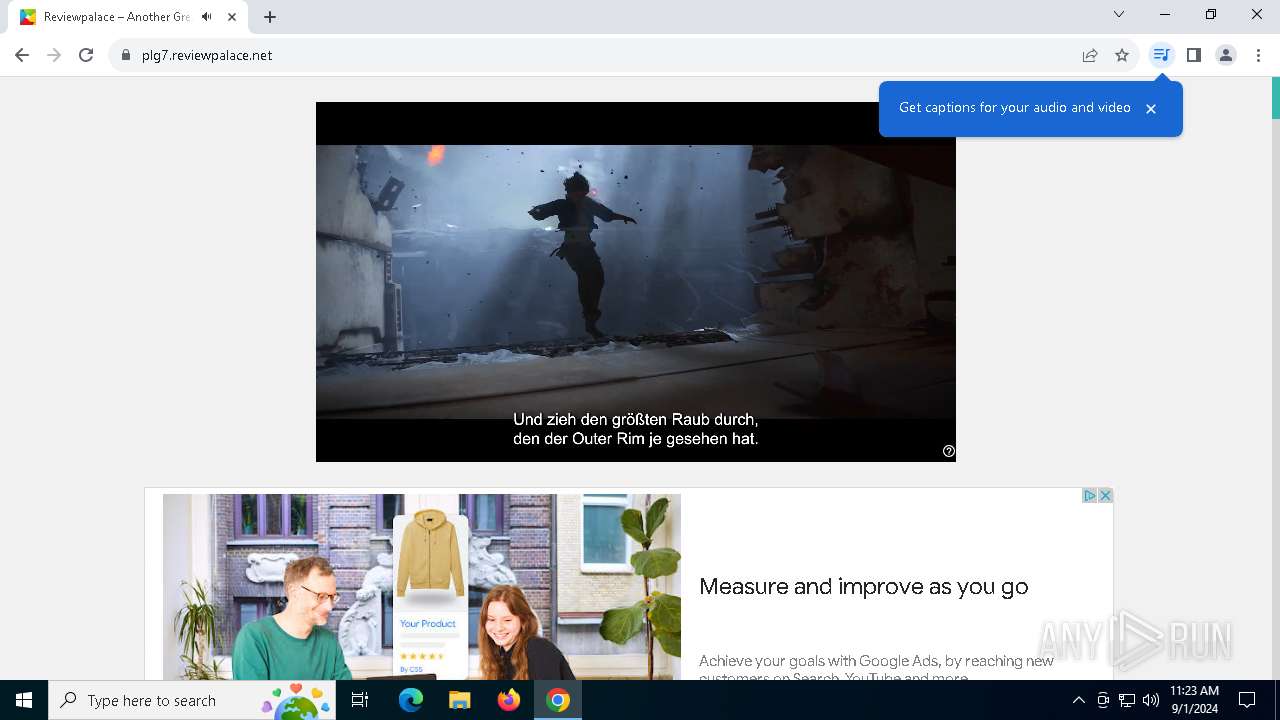The width and height of the screenshot is (1280, 720).
Task: Launch Firefox from taskbar
Action: 509,700
